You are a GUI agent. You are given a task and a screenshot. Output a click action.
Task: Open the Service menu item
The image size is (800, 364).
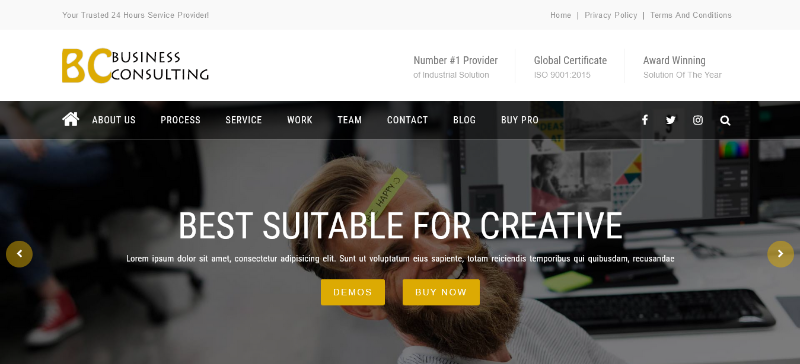click(243, 120)
